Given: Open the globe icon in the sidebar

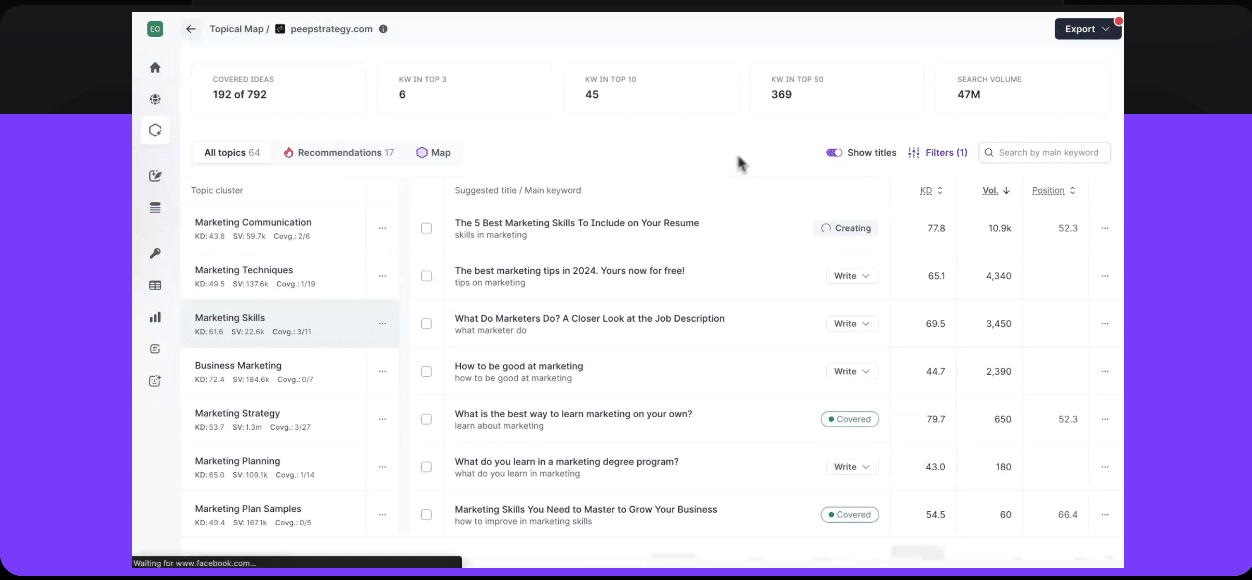Looking at the screenshot, I should tap(155, 99).
